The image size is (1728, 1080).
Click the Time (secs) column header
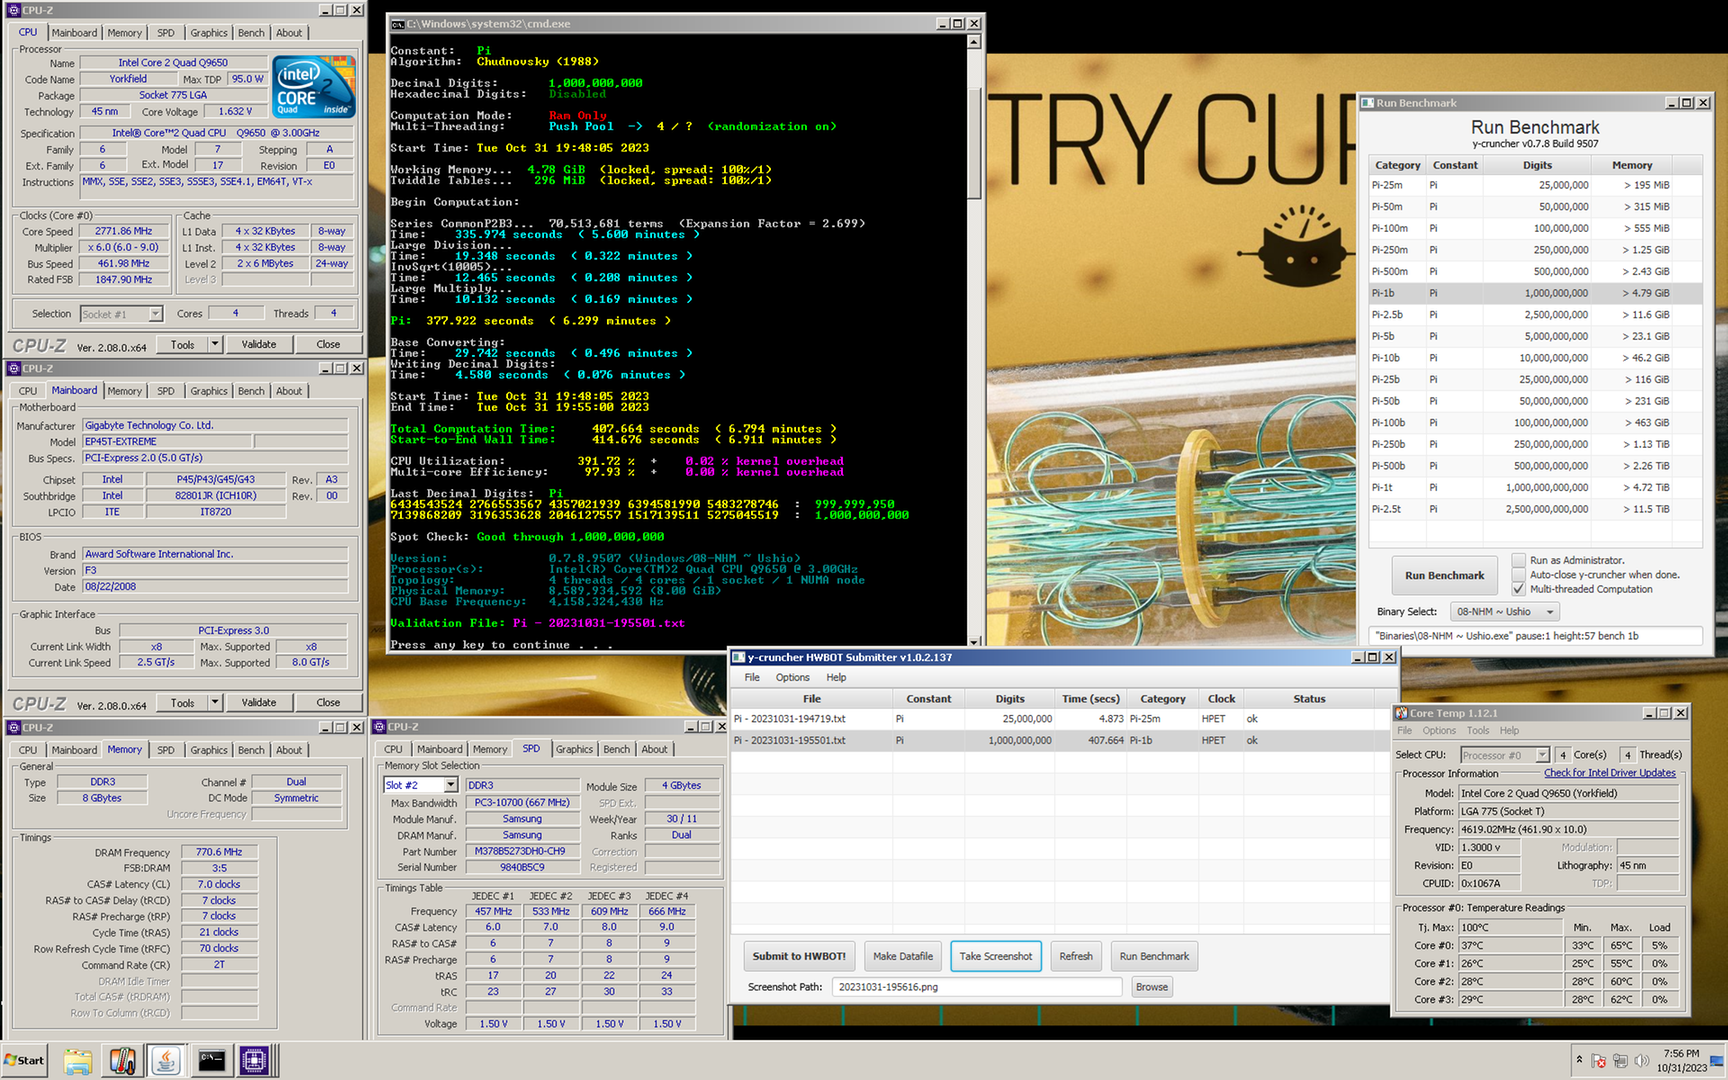1090,699
